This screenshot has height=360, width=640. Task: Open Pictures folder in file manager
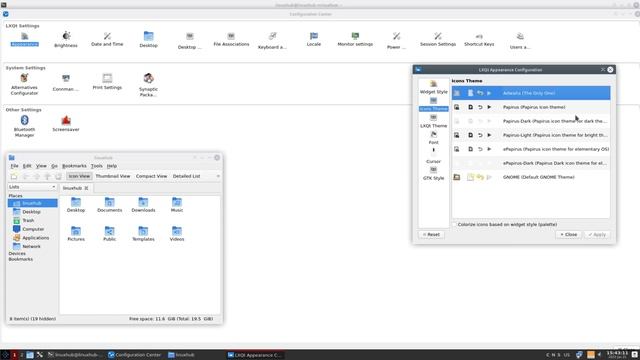click(x=76, y=234)
